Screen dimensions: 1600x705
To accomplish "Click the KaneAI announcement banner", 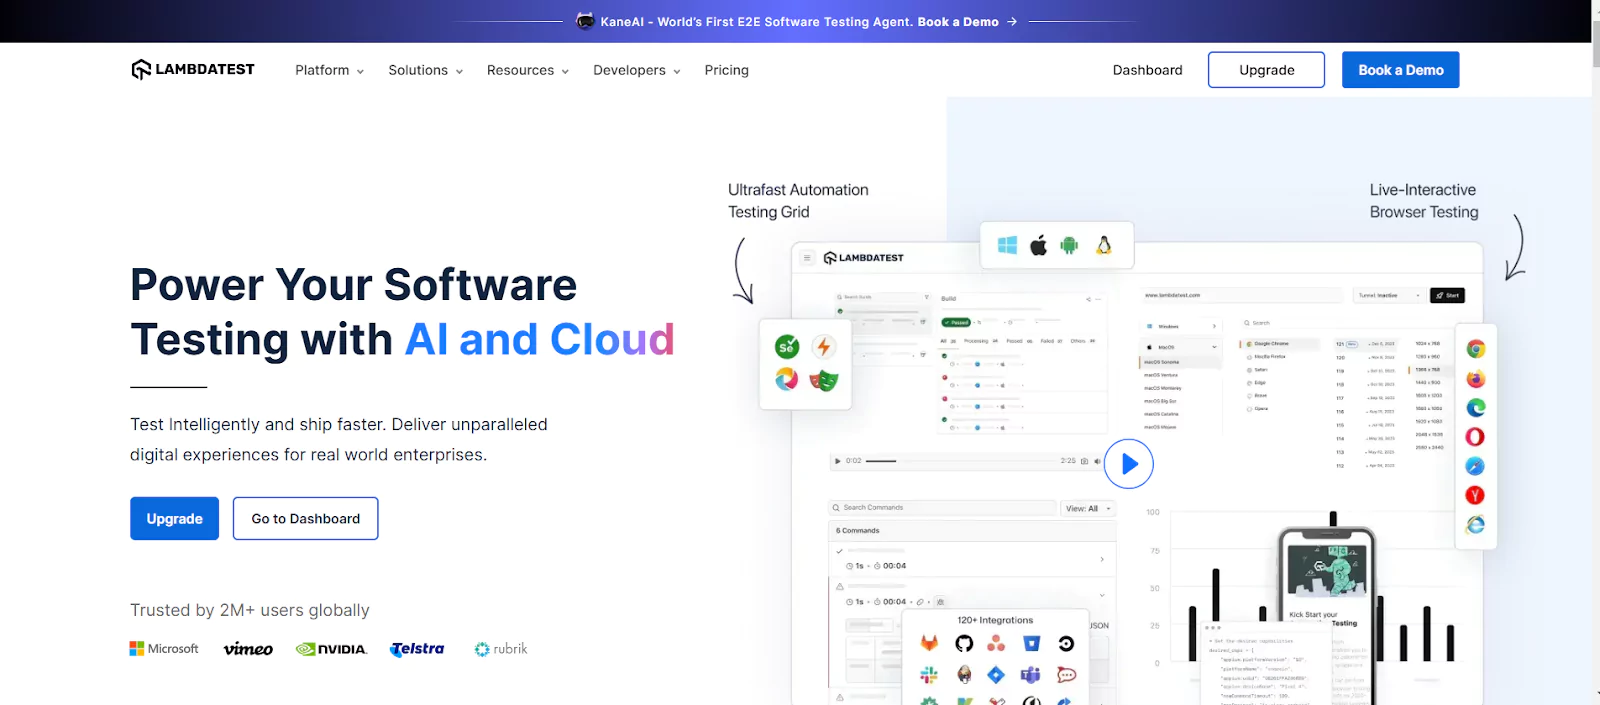I will pos(798,21).
